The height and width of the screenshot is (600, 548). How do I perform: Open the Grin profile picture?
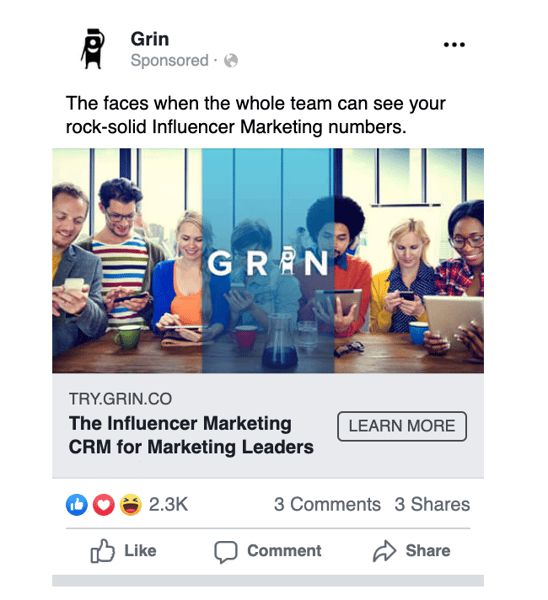click(x=92, y=49)
